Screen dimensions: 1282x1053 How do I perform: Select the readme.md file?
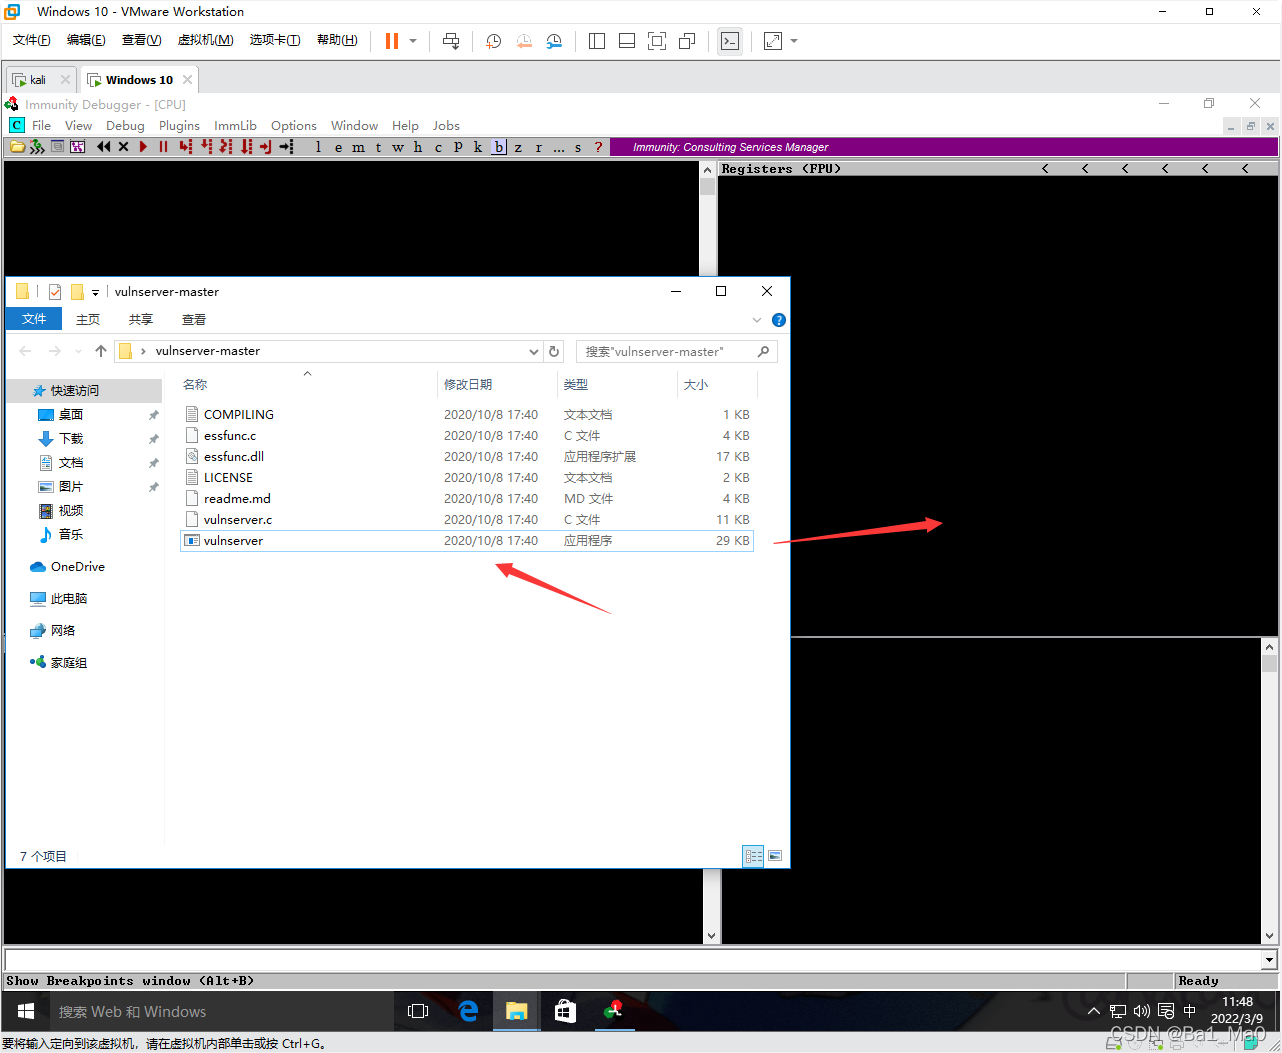click(466, 498)
